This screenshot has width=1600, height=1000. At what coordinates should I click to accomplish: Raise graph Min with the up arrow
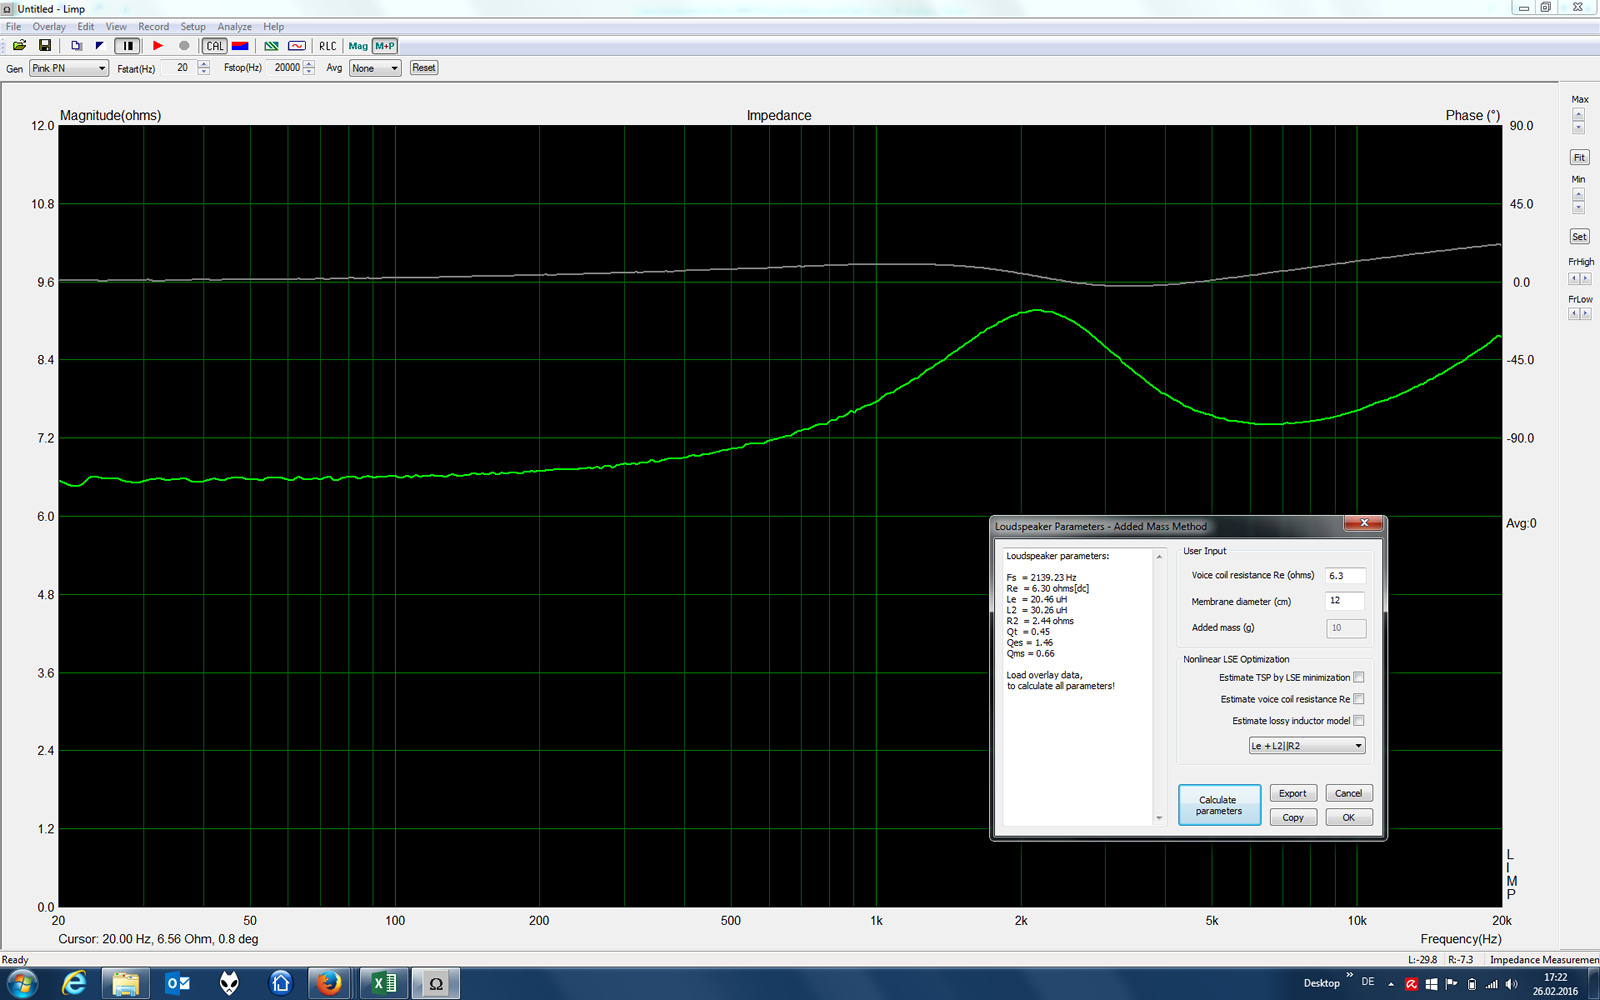(1579, 194)
